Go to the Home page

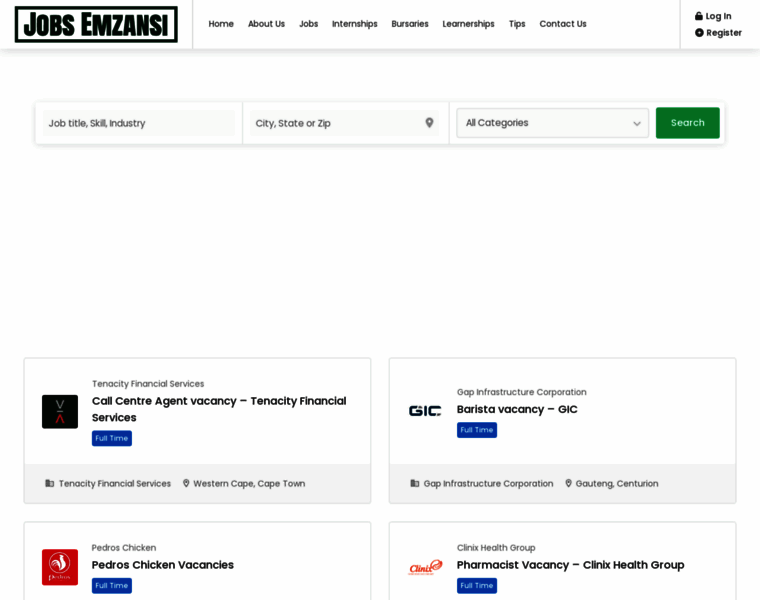[221, 24]
